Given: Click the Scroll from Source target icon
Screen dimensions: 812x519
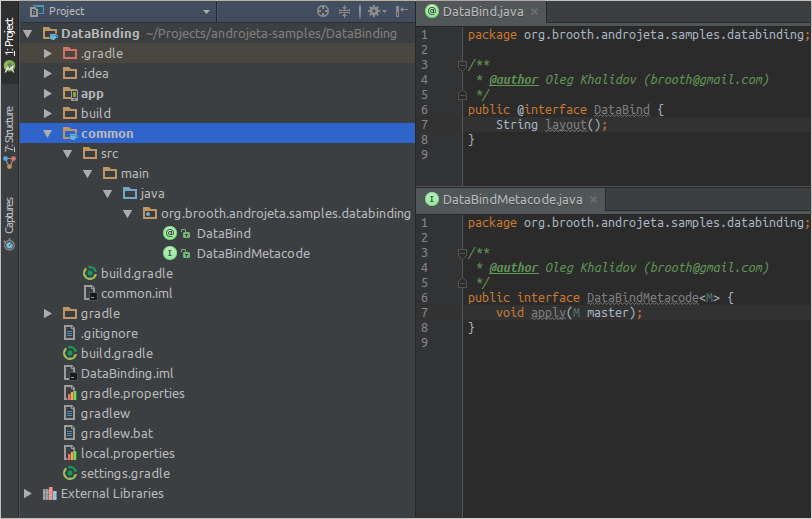Looking at the screenshot, I should pyautogui.click(x=323, y=11).
